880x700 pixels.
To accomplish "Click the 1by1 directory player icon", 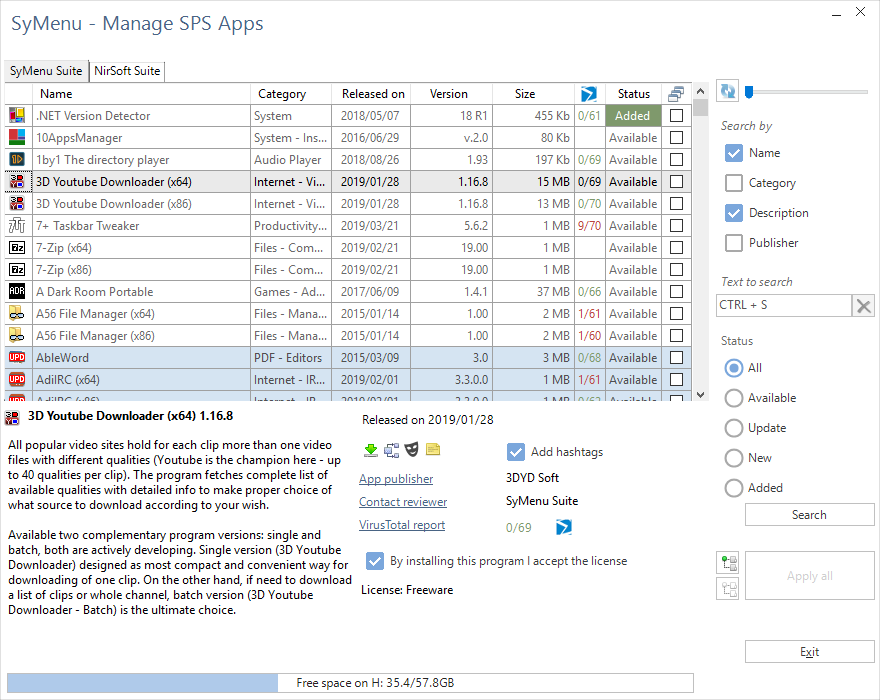I will (x=17, y=159).
